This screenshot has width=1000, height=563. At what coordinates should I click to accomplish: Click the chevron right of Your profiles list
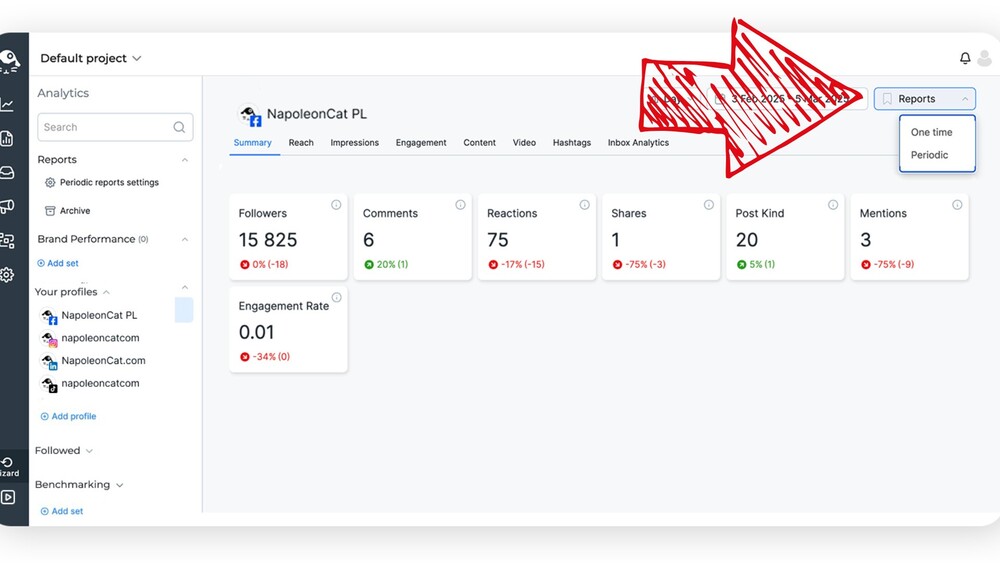point(185,287)
